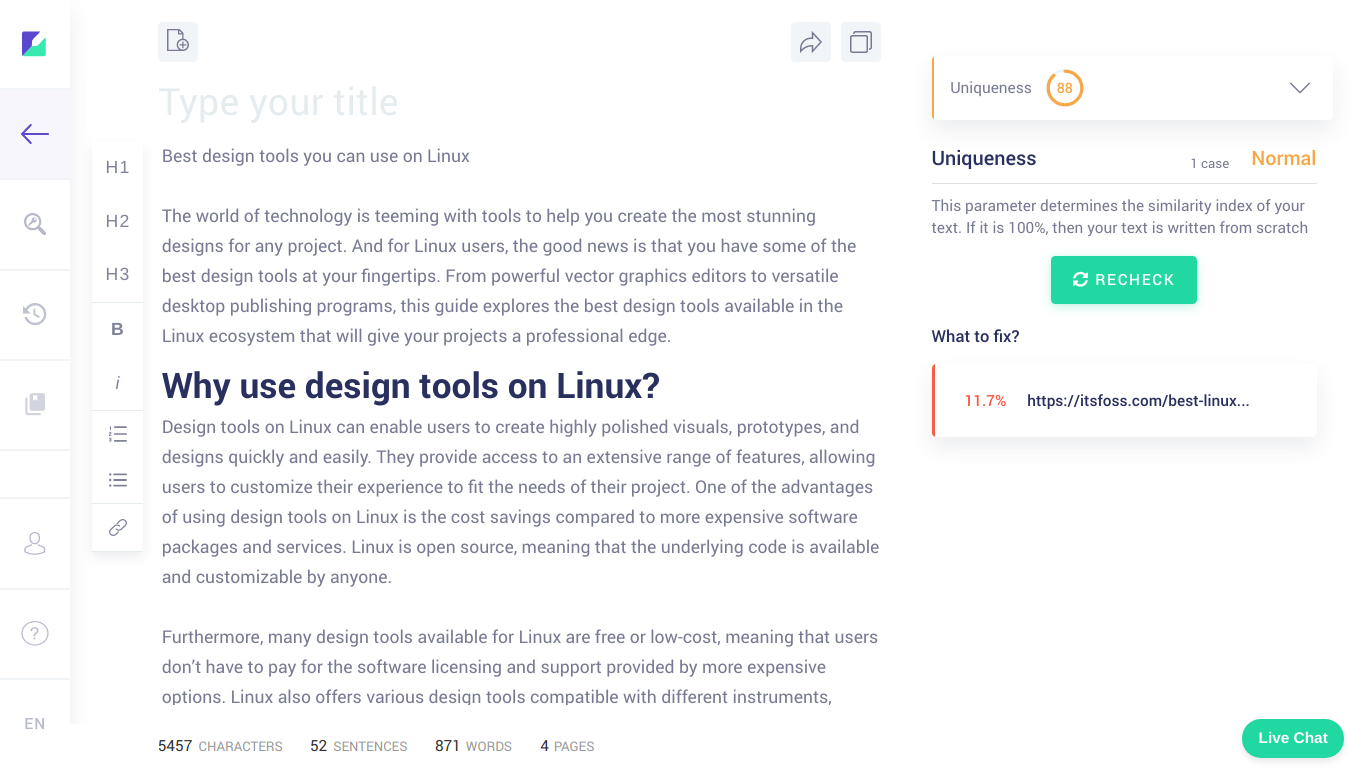1366x768 pixels.
Task: Open the user profile icon
Action: pos(35,544)
